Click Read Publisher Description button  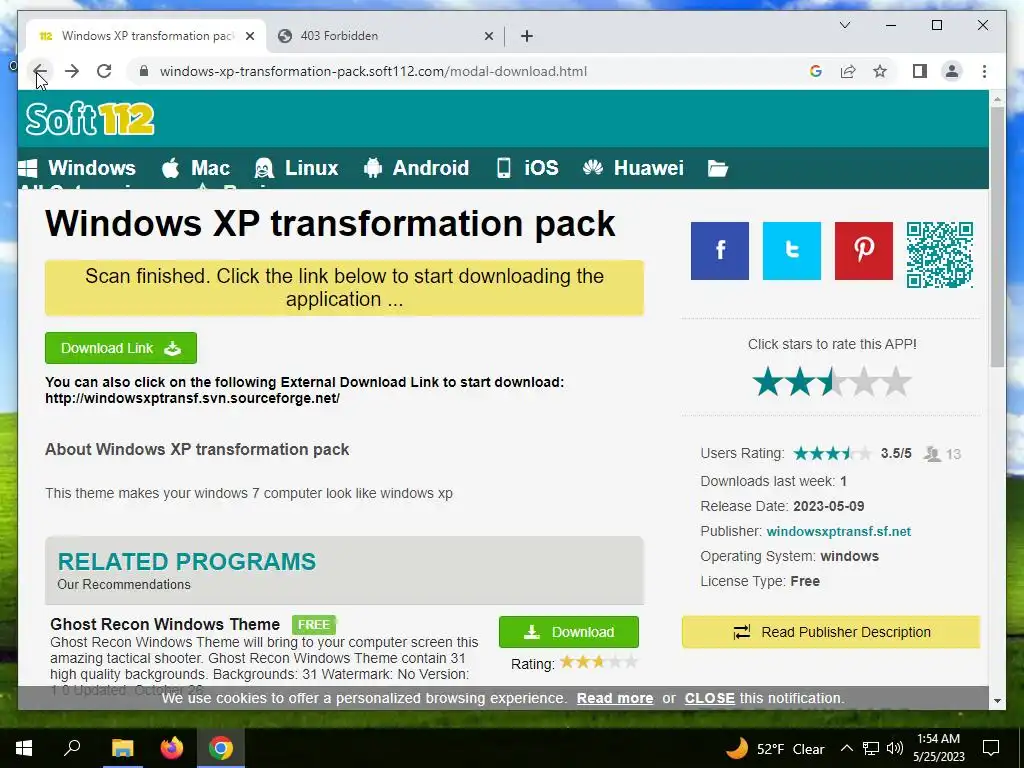pyautogui.click(x=831, y=632)
